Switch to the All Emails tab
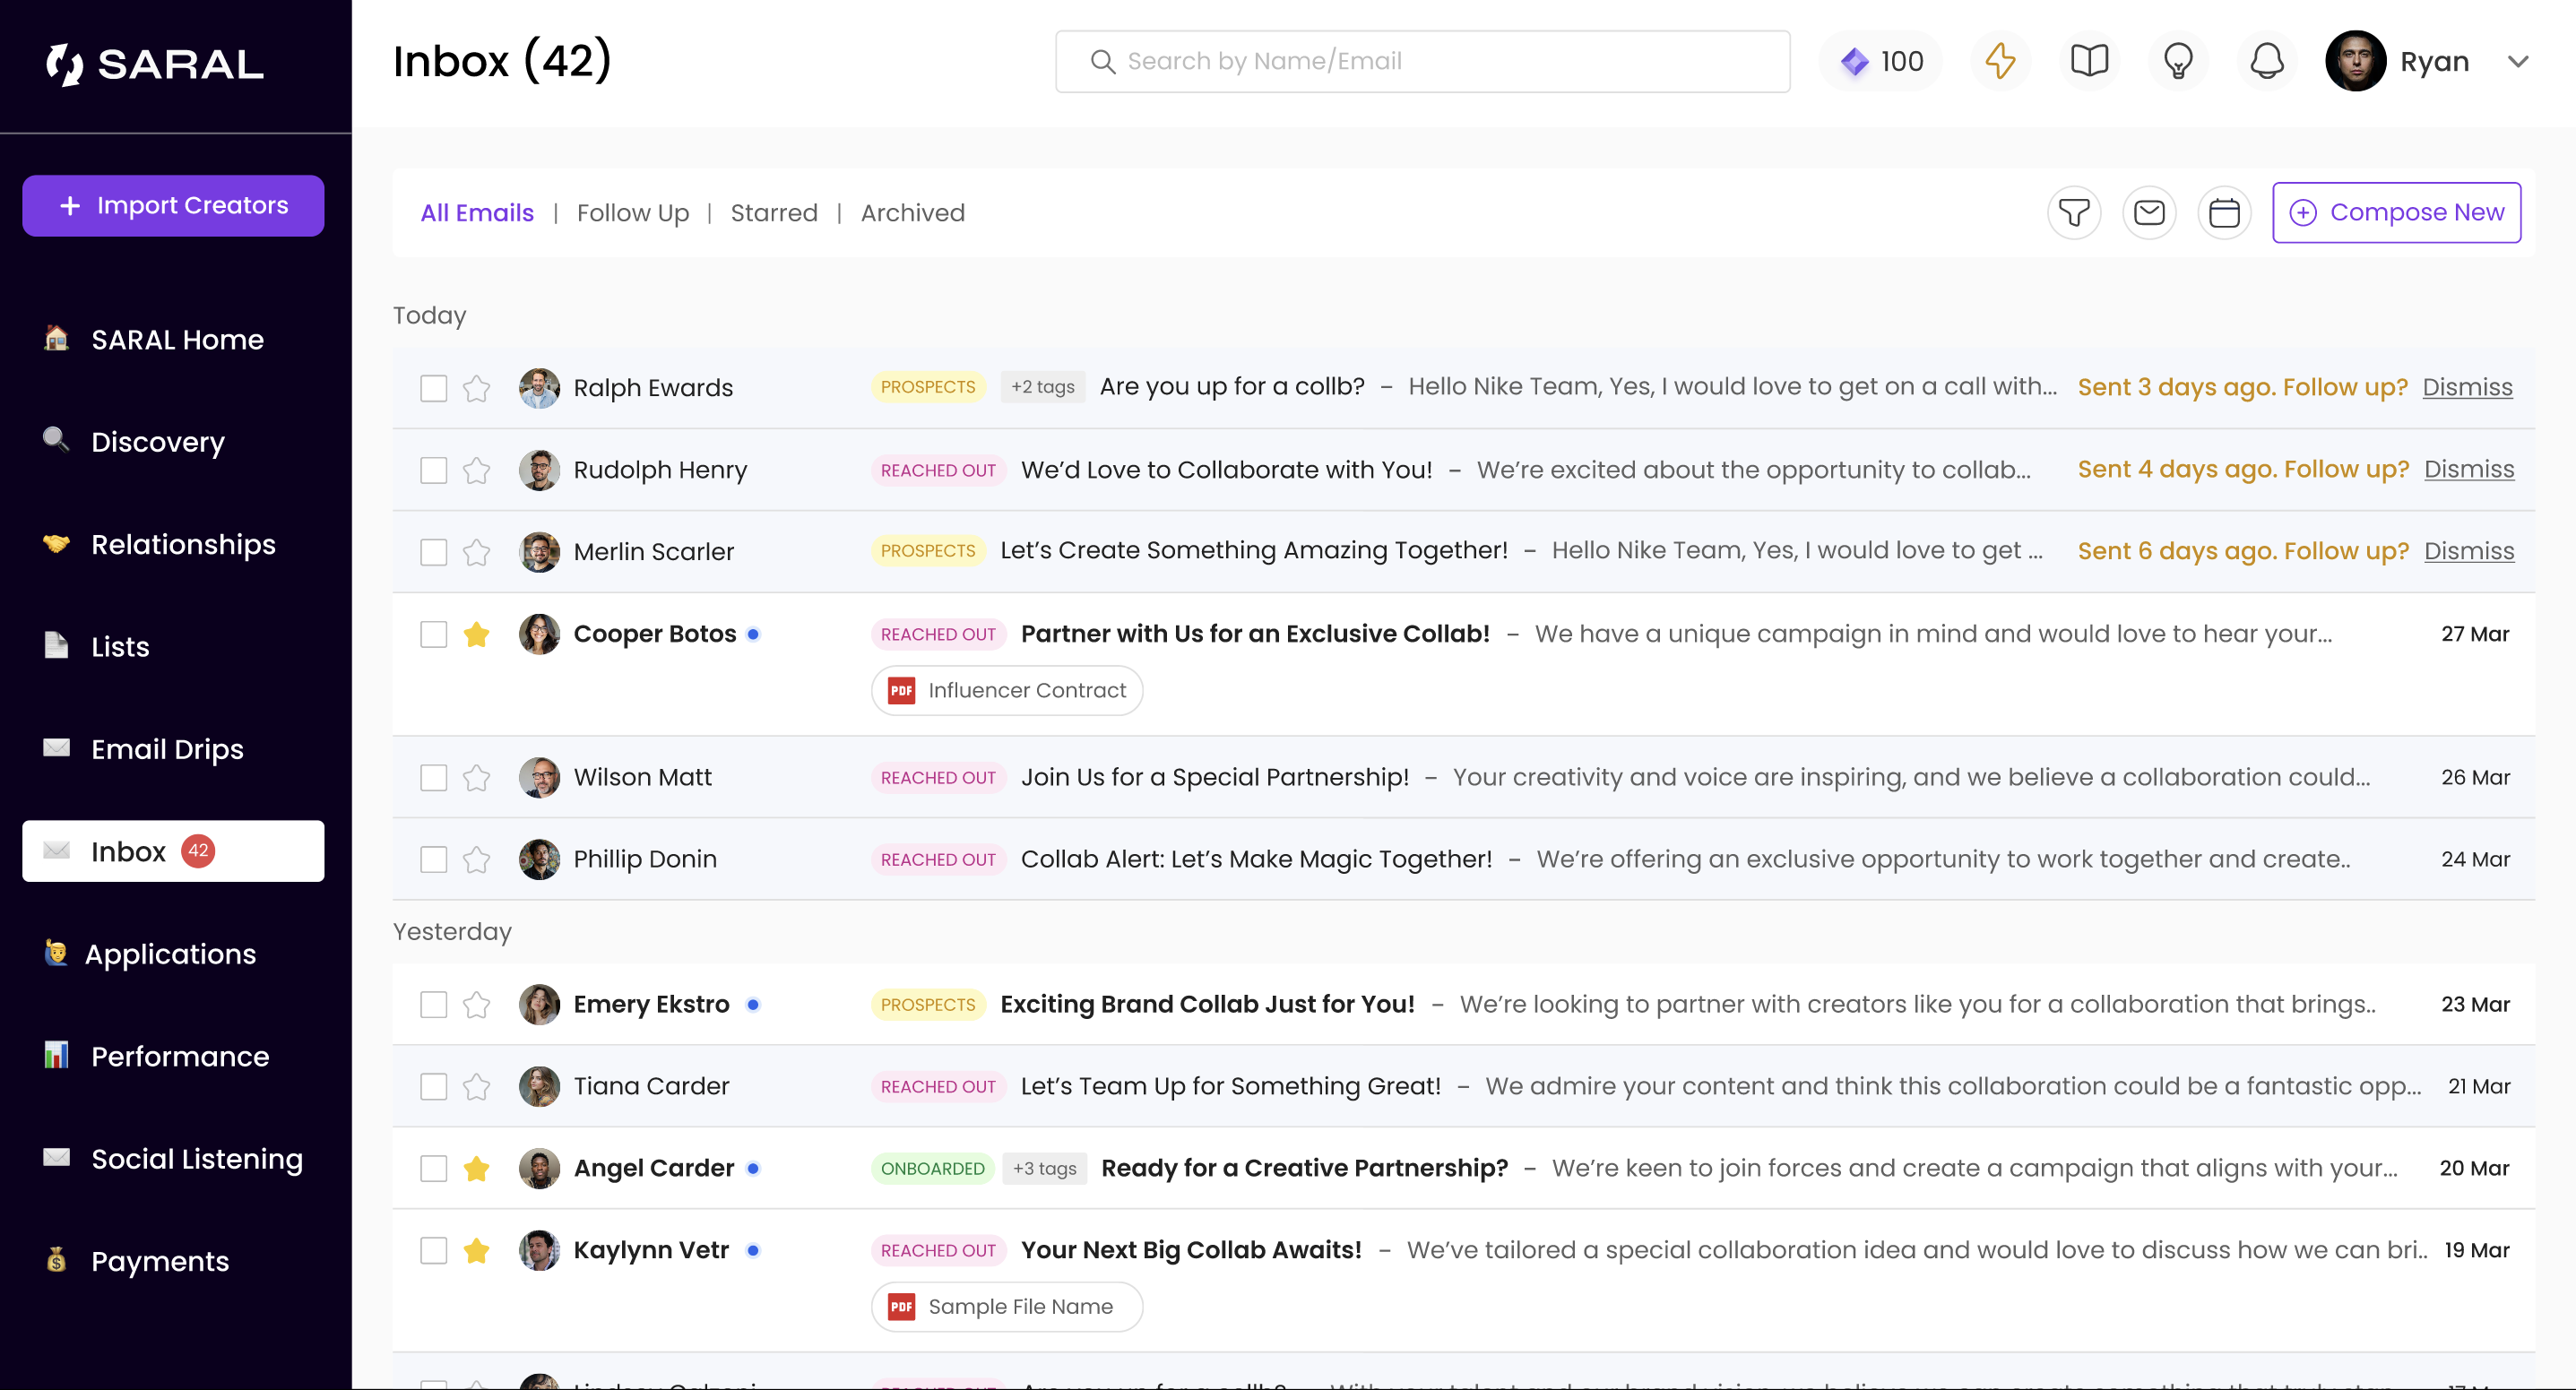The width and height of the screenshot is (2576, 1390). pyautogui.click(x=477, y=213)
